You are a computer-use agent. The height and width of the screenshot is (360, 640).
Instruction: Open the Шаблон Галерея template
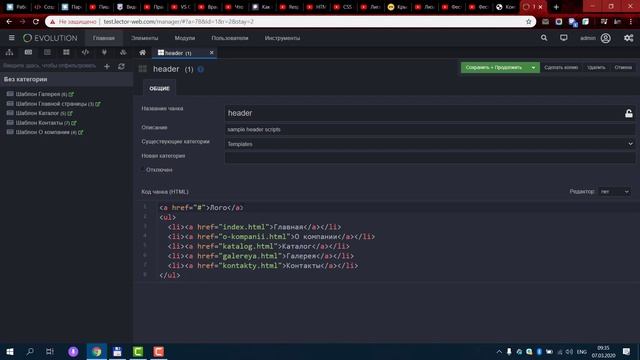[38, 94]
